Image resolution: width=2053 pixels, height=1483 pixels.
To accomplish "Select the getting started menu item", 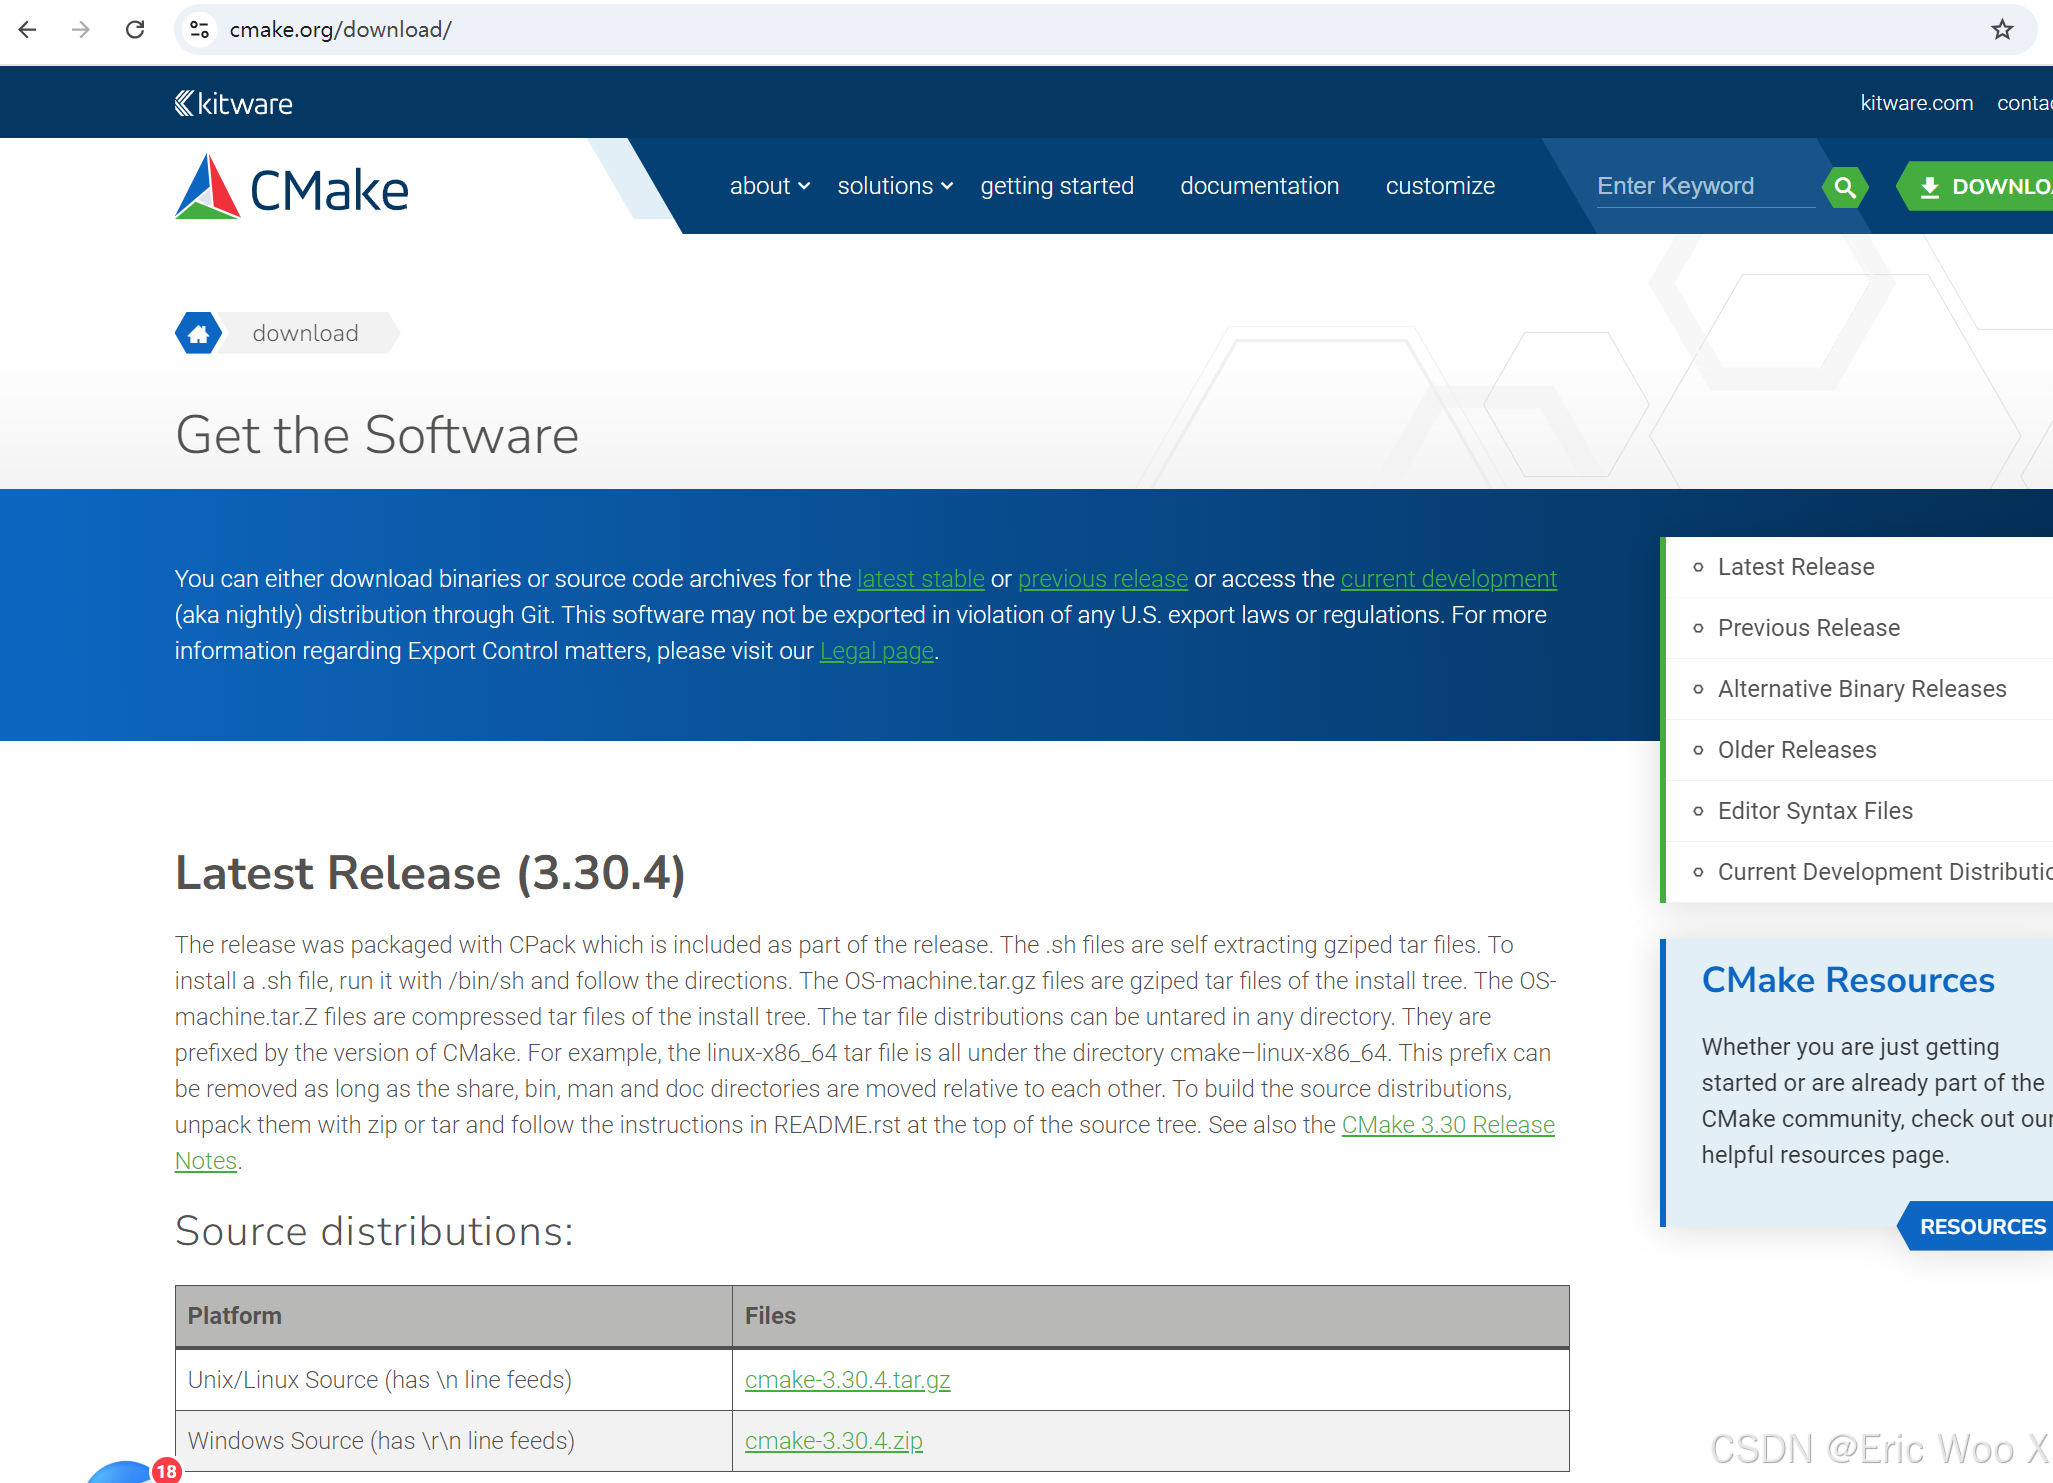I will tap(1057, 186).
